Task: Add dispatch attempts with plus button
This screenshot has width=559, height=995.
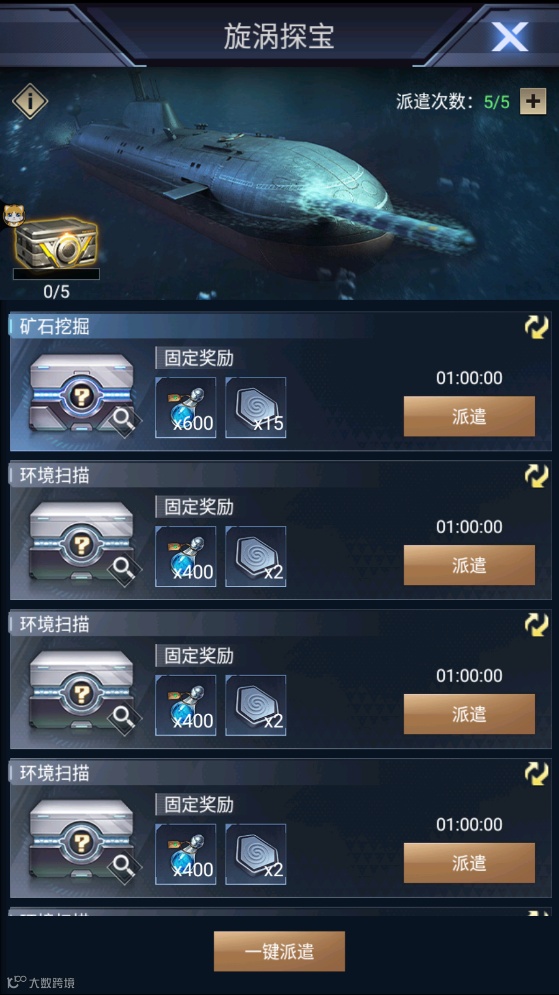Action: [533, 100]
